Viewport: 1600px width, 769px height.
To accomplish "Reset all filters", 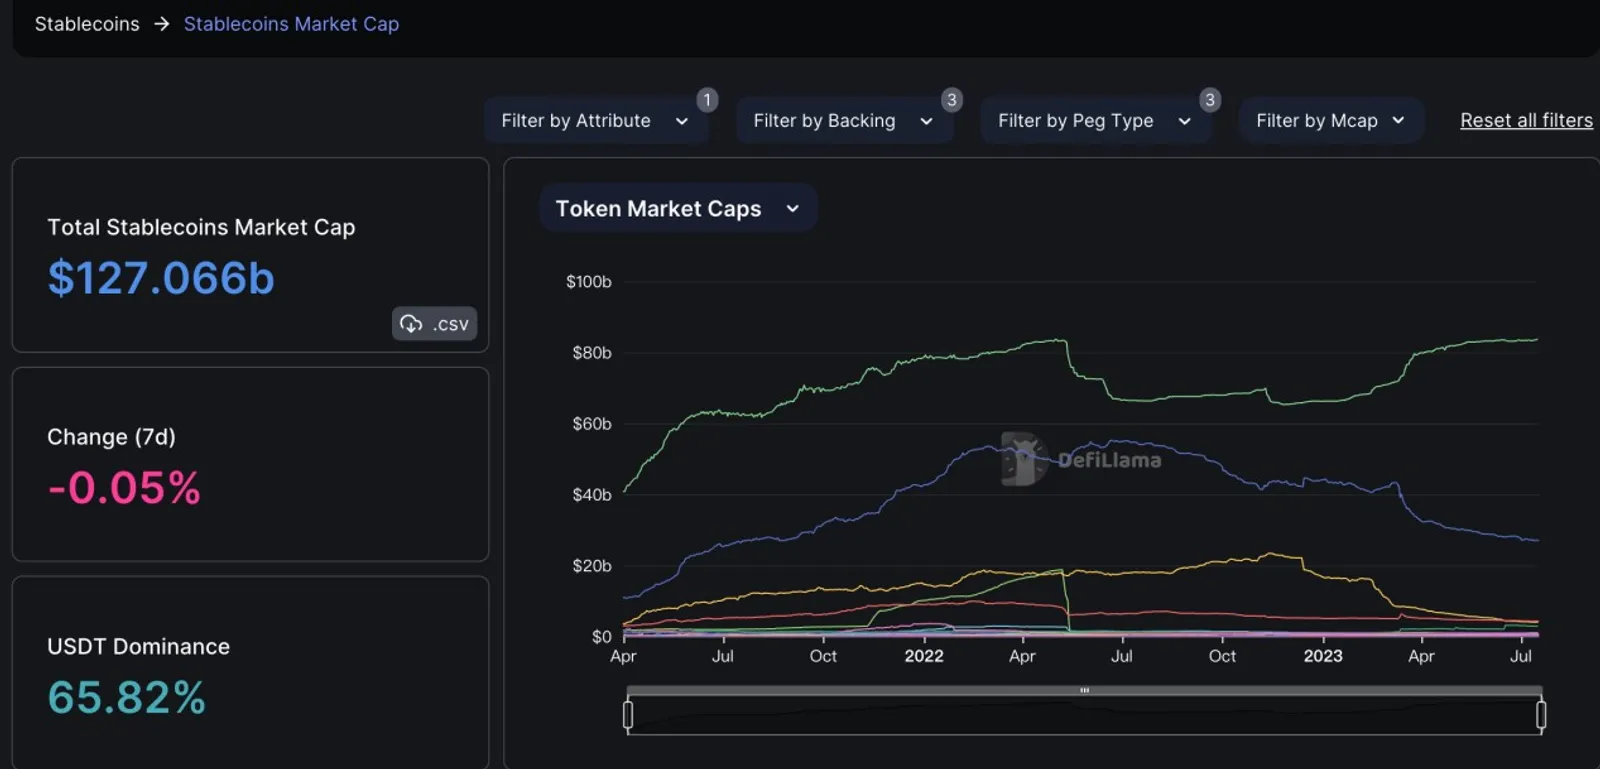I will (1526, 121).
